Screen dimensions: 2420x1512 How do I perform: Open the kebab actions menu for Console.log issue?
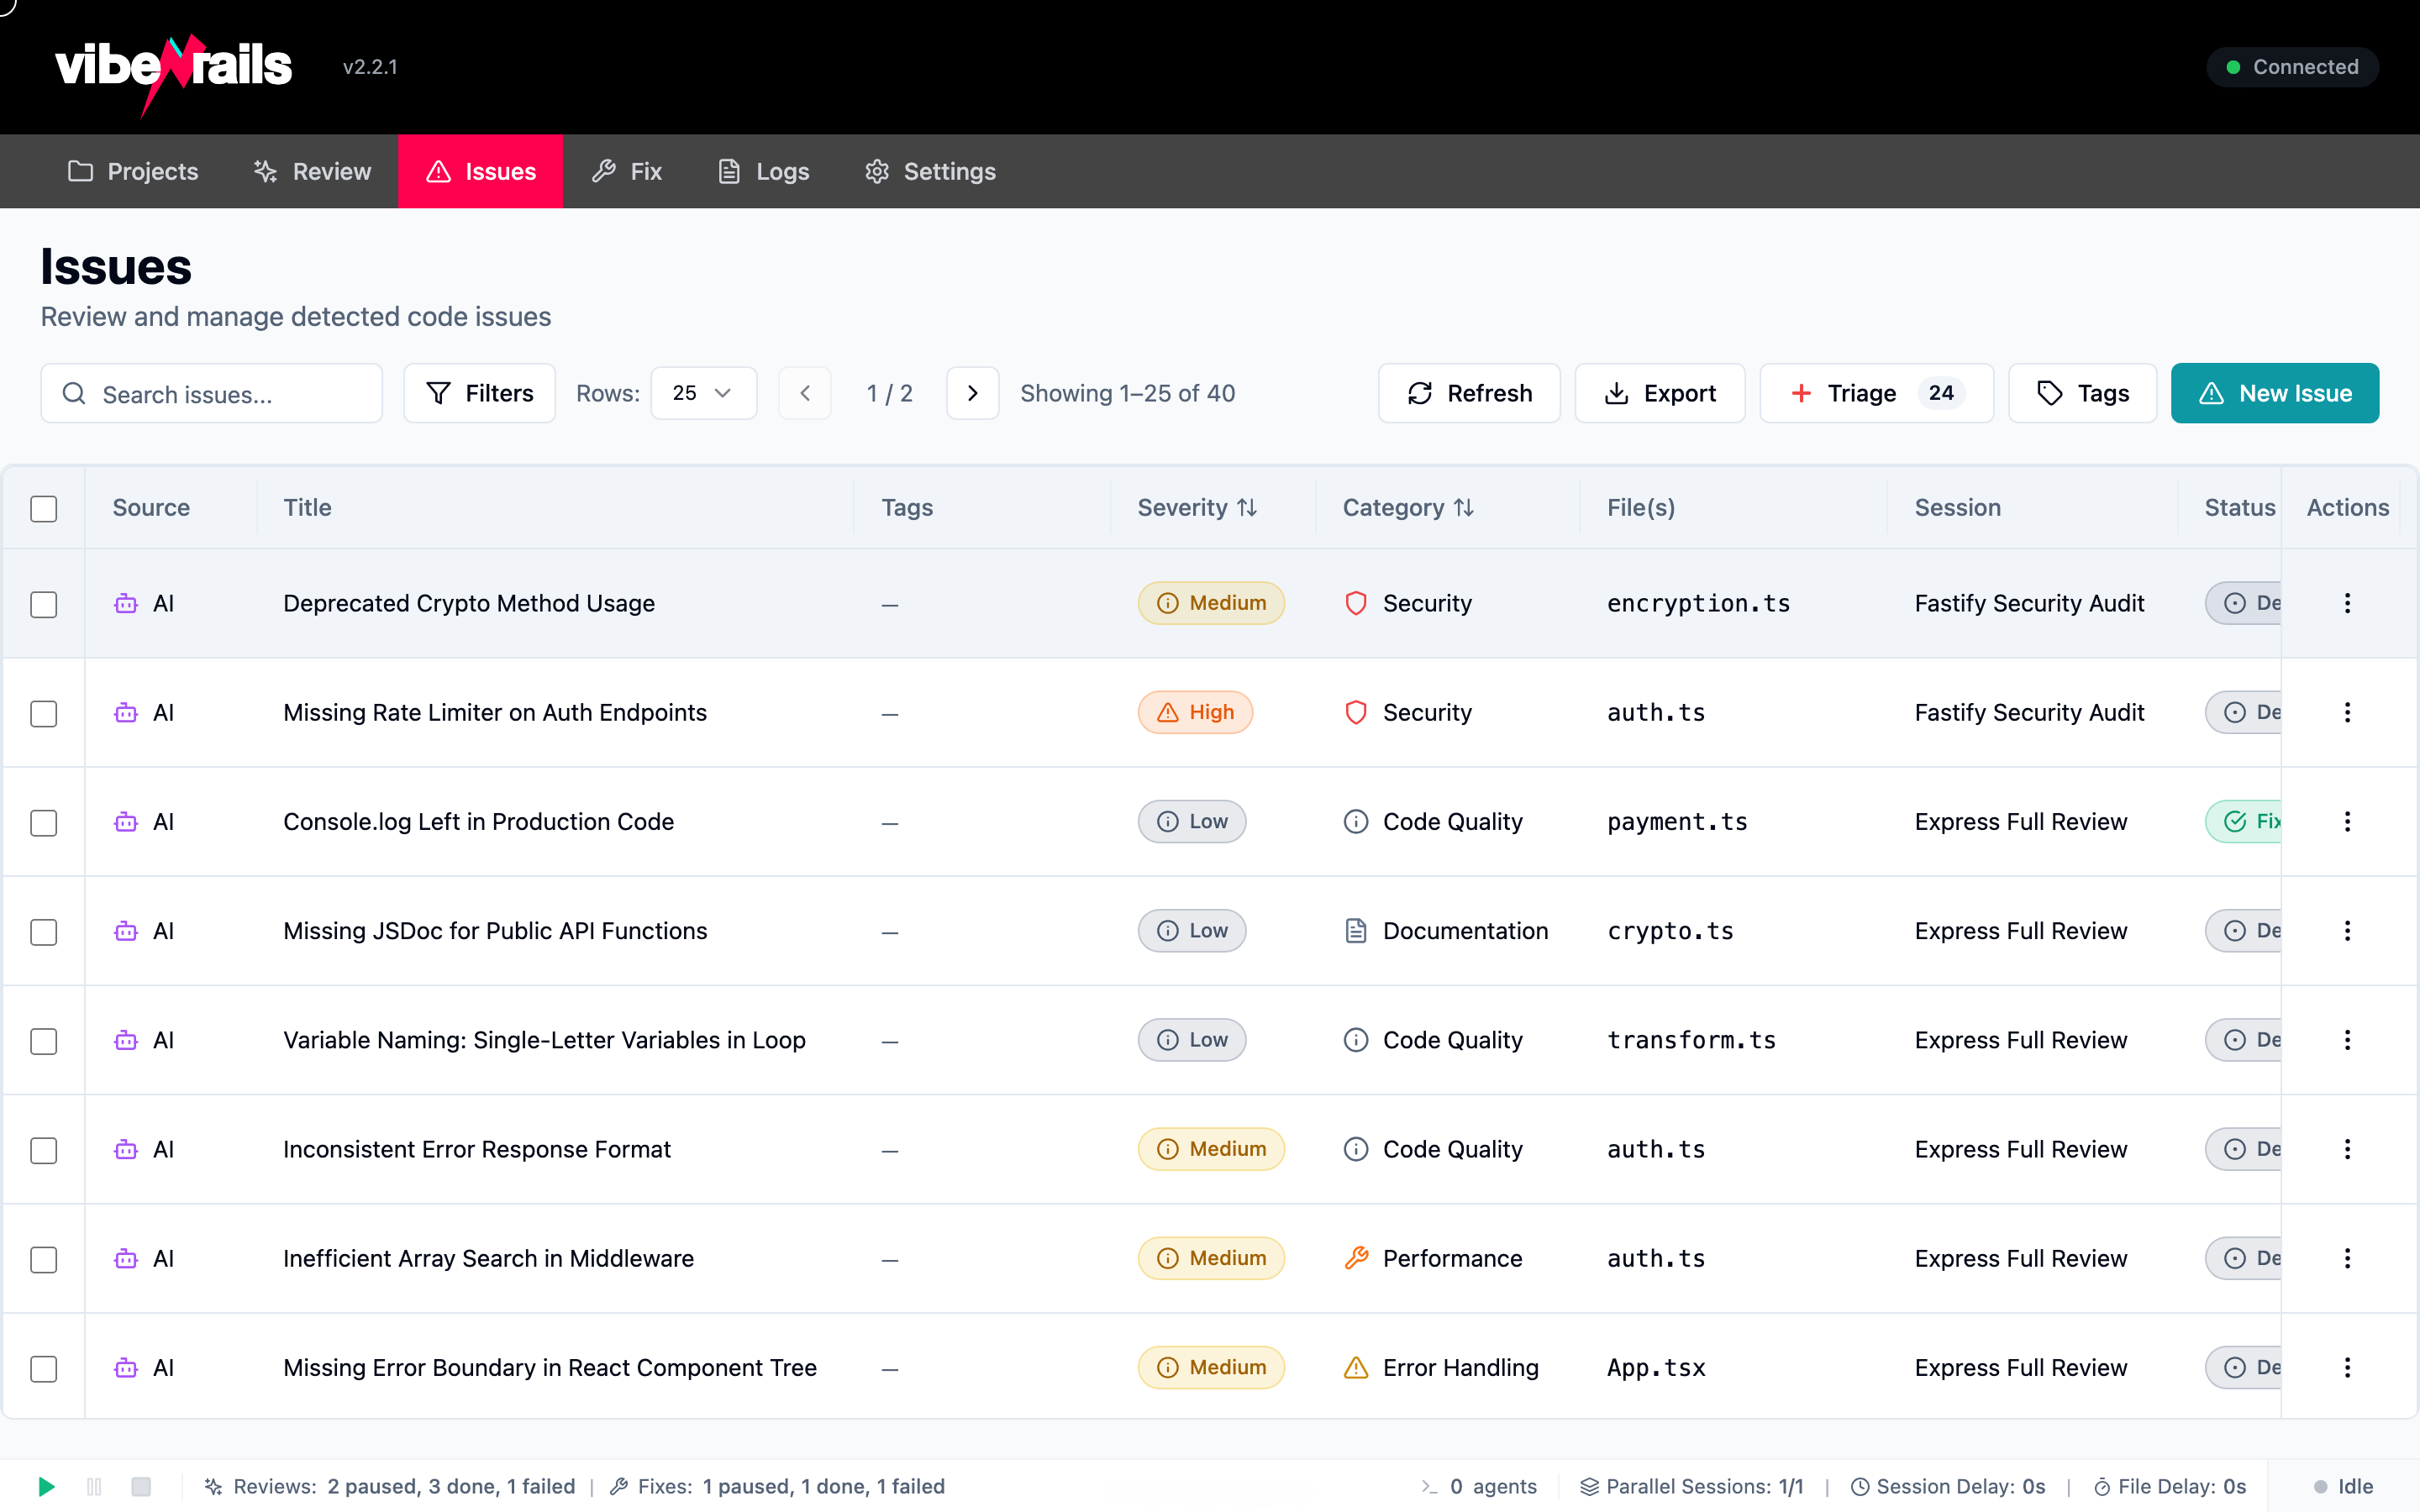(x=2347, y=821)
